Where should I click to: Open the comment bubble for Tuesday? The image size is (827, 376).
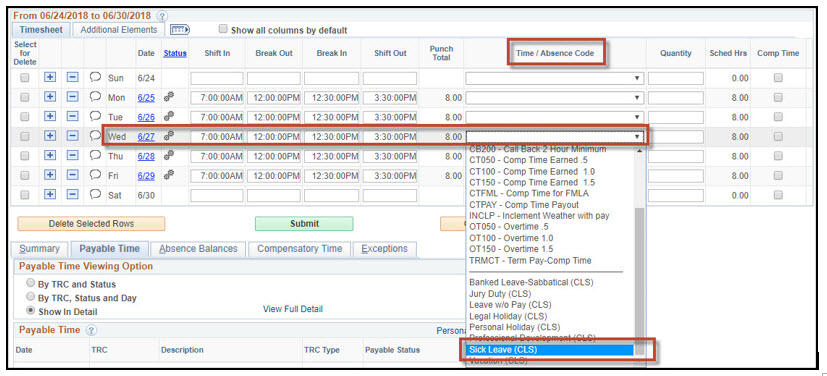95,116
